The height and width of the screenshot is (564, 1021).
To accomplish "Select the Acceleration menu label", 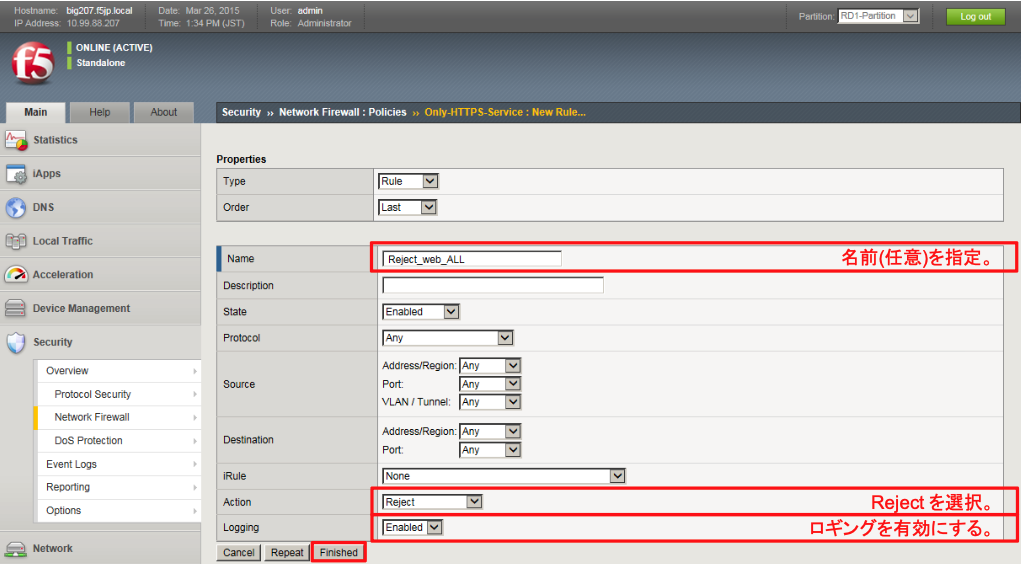I will (x=63, y=275).
